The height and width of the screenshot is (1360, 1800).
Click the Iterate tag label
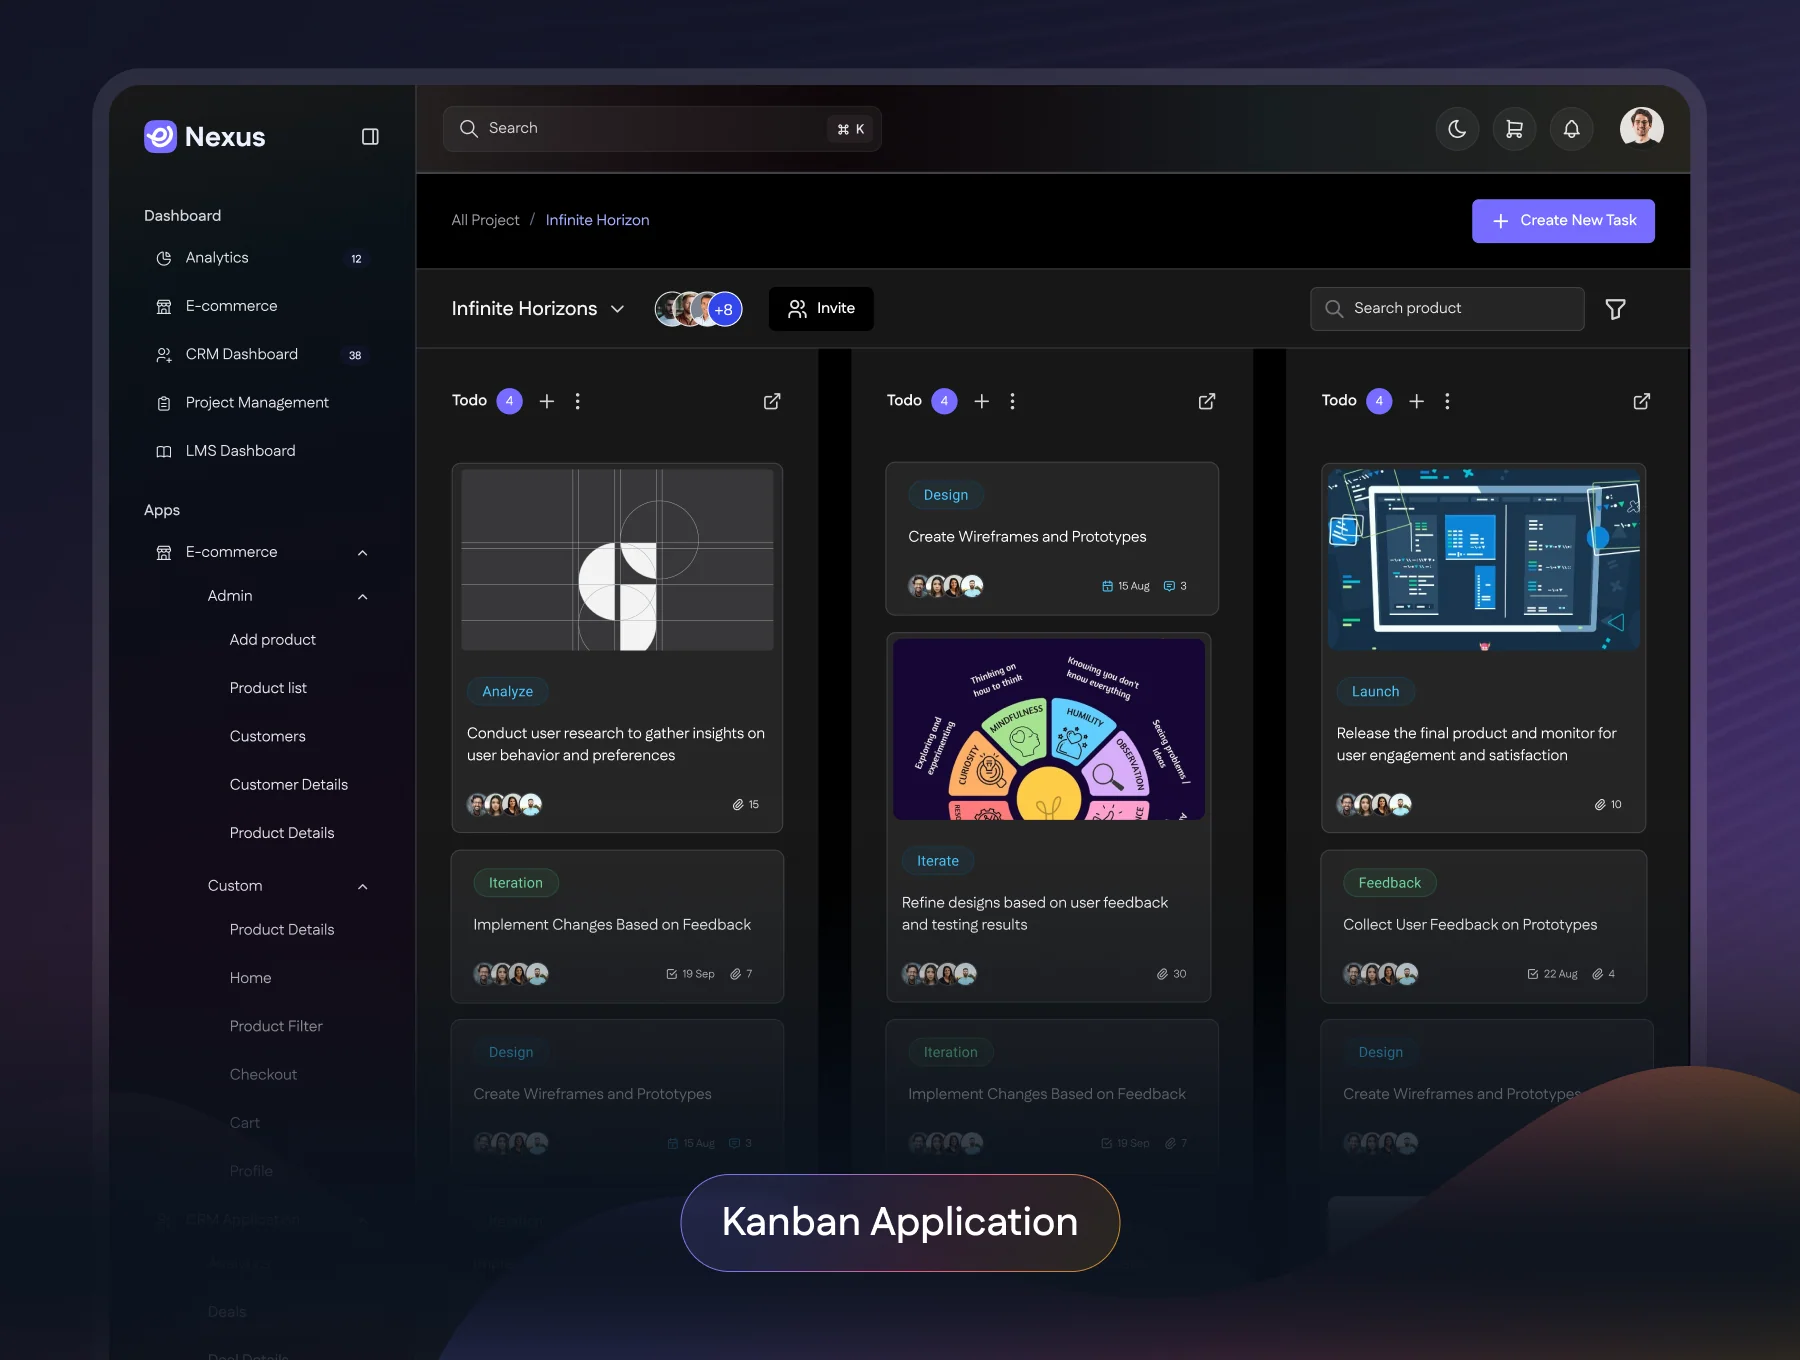[x=937, y=861]
